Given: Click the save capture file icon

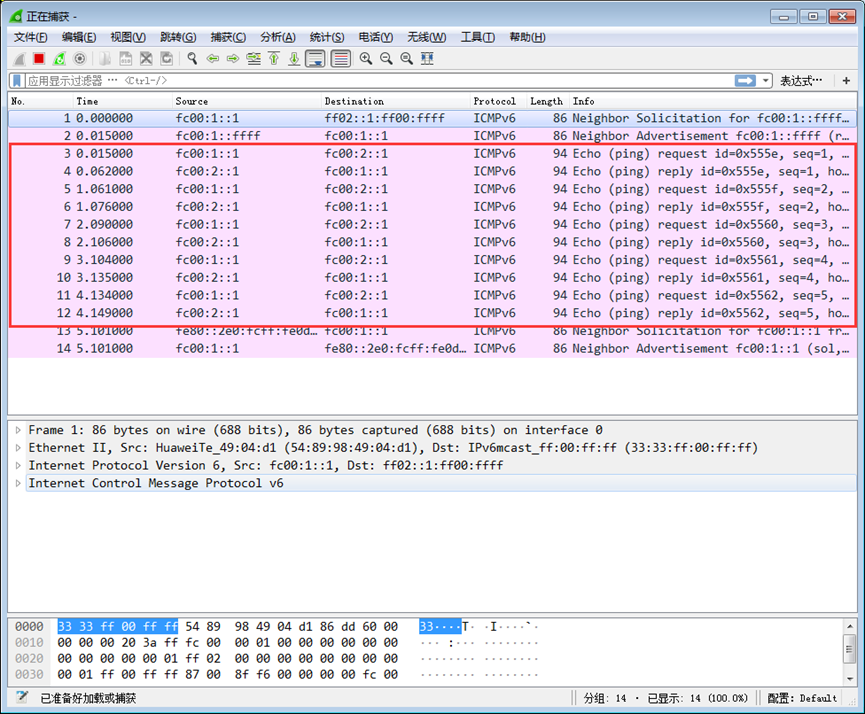Looking at the screenshot, I should [126, 58].
